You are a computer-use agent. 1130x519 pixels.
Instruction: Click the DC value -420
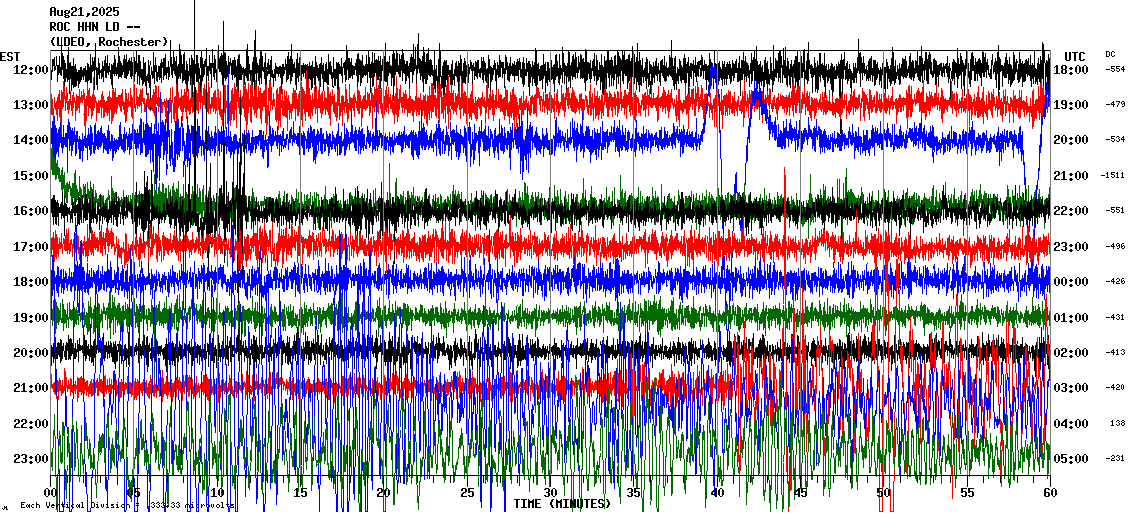click(1116, 388)
